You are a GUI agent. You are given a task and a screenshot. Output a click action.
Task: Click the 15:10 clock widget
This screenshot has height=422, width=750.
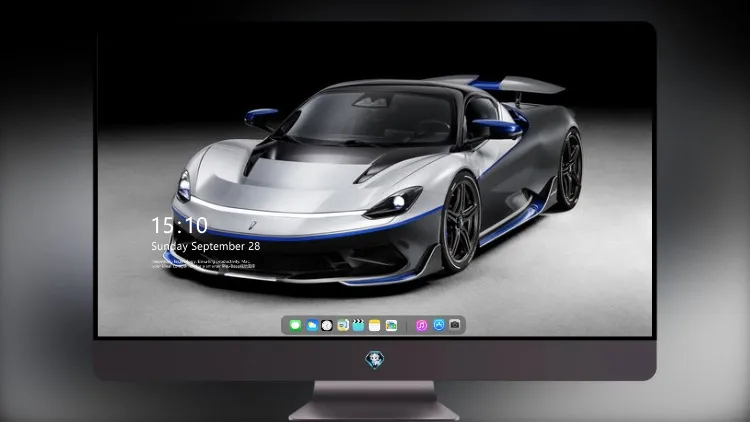pos(179,225)
